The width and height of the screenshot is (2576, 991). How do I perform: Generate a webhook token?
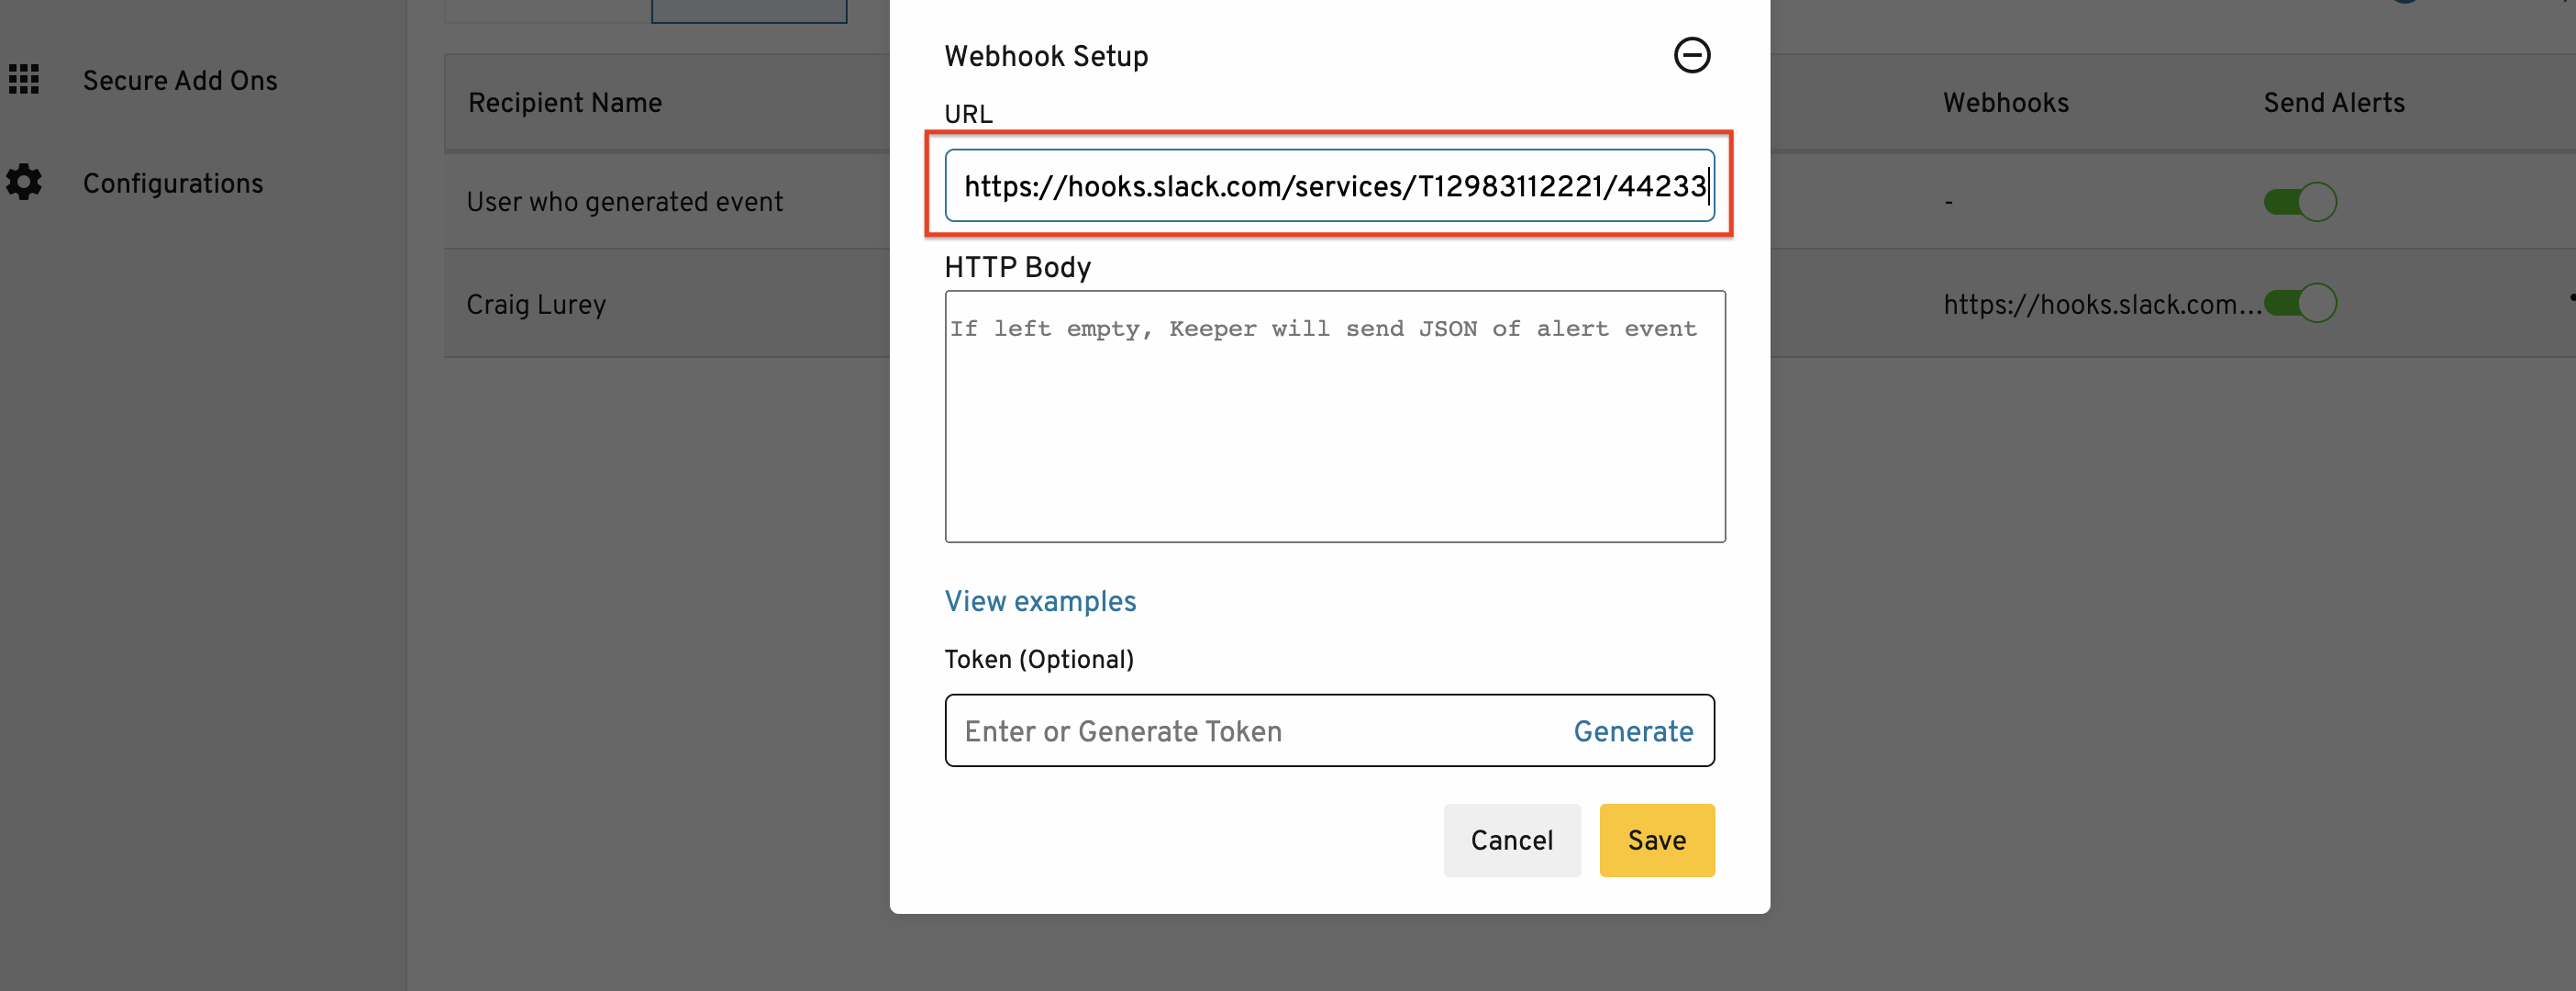[x=1632, y=731]
